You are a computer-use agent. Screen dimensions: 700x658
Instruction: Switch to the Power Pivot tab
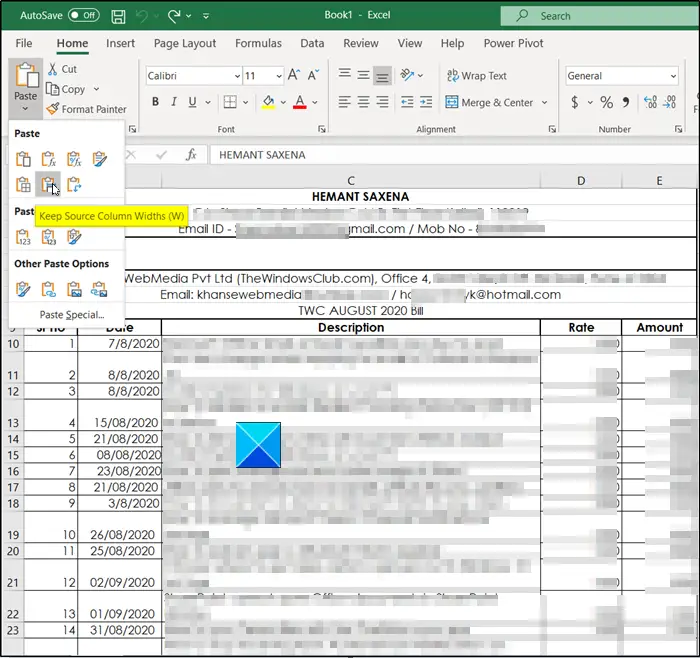tap(513, 43)
